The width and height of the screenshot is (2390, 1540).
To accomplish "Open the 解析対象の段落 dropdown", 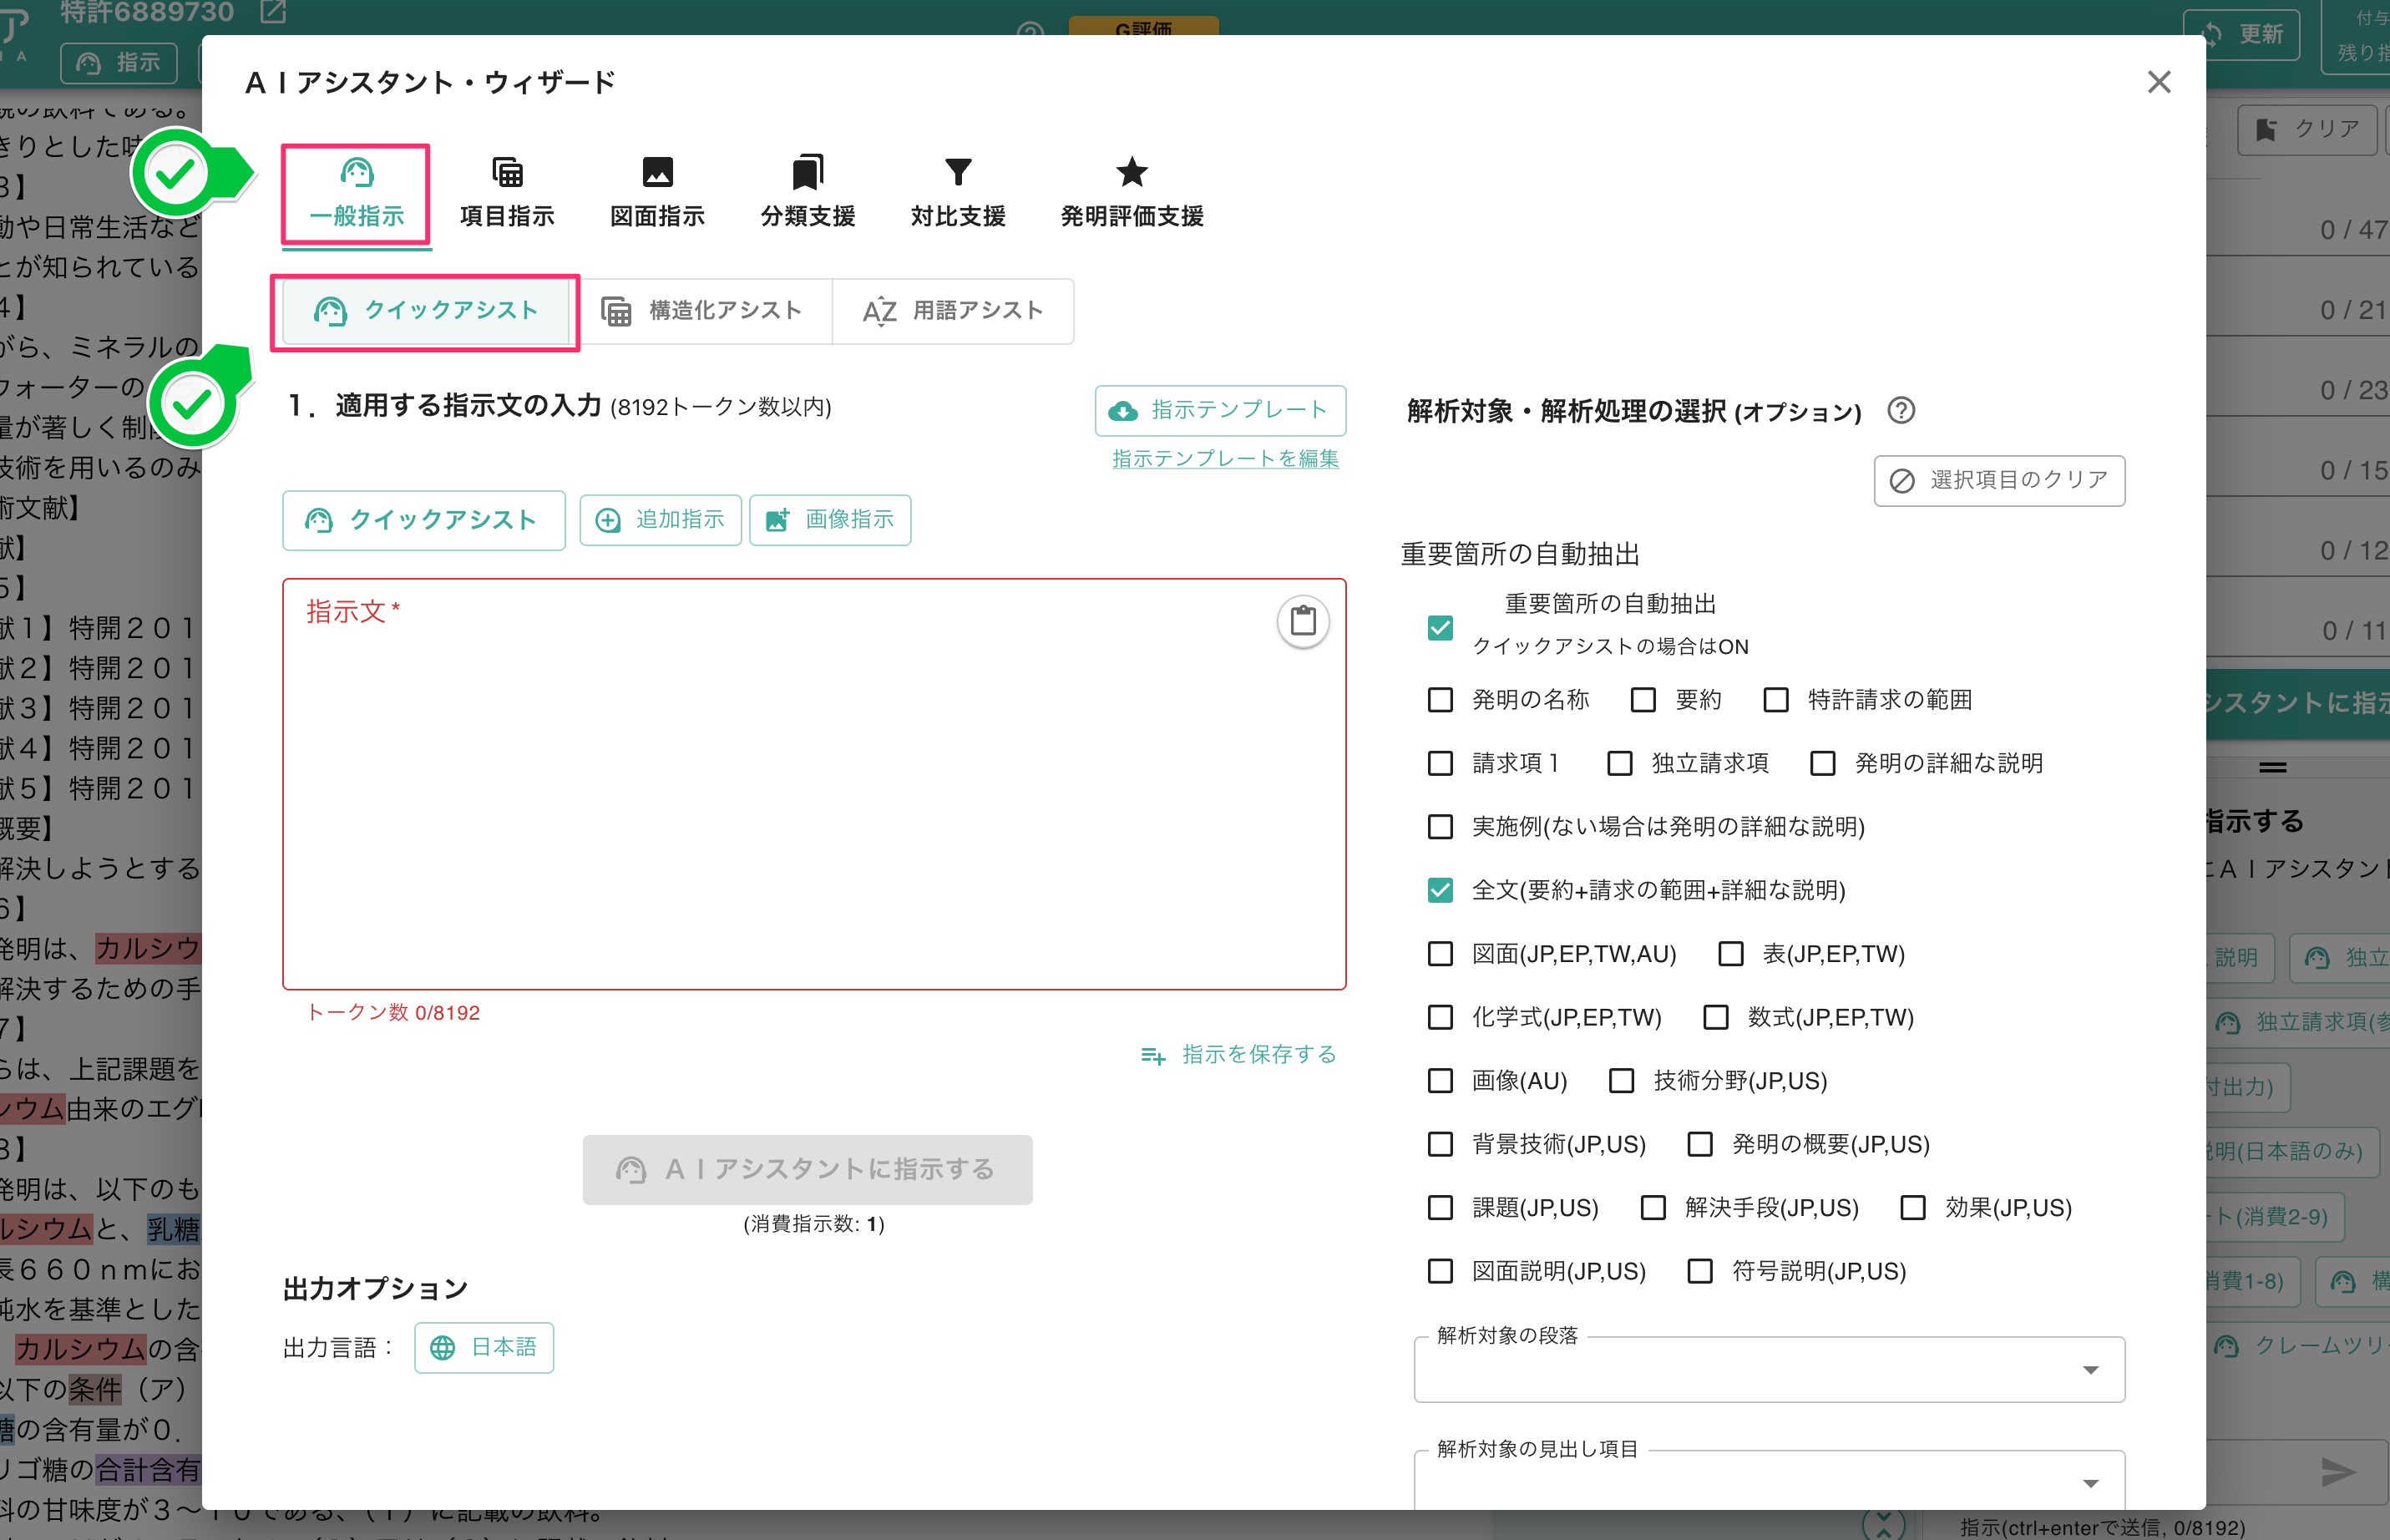I will (1769, 1370).
